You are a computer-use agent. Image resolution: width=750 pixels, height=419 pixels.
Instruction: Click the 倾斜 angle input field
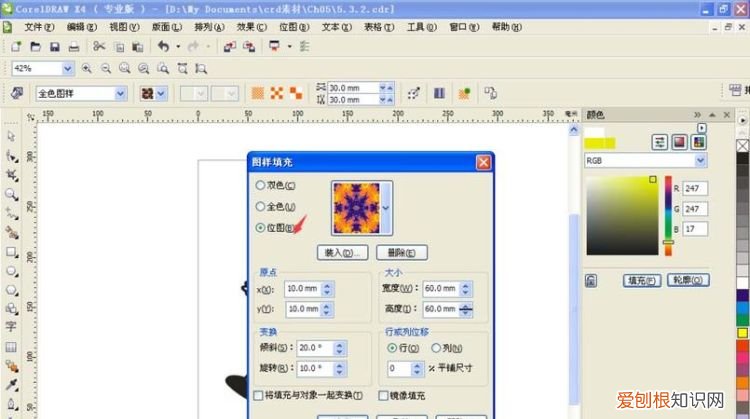315,348
